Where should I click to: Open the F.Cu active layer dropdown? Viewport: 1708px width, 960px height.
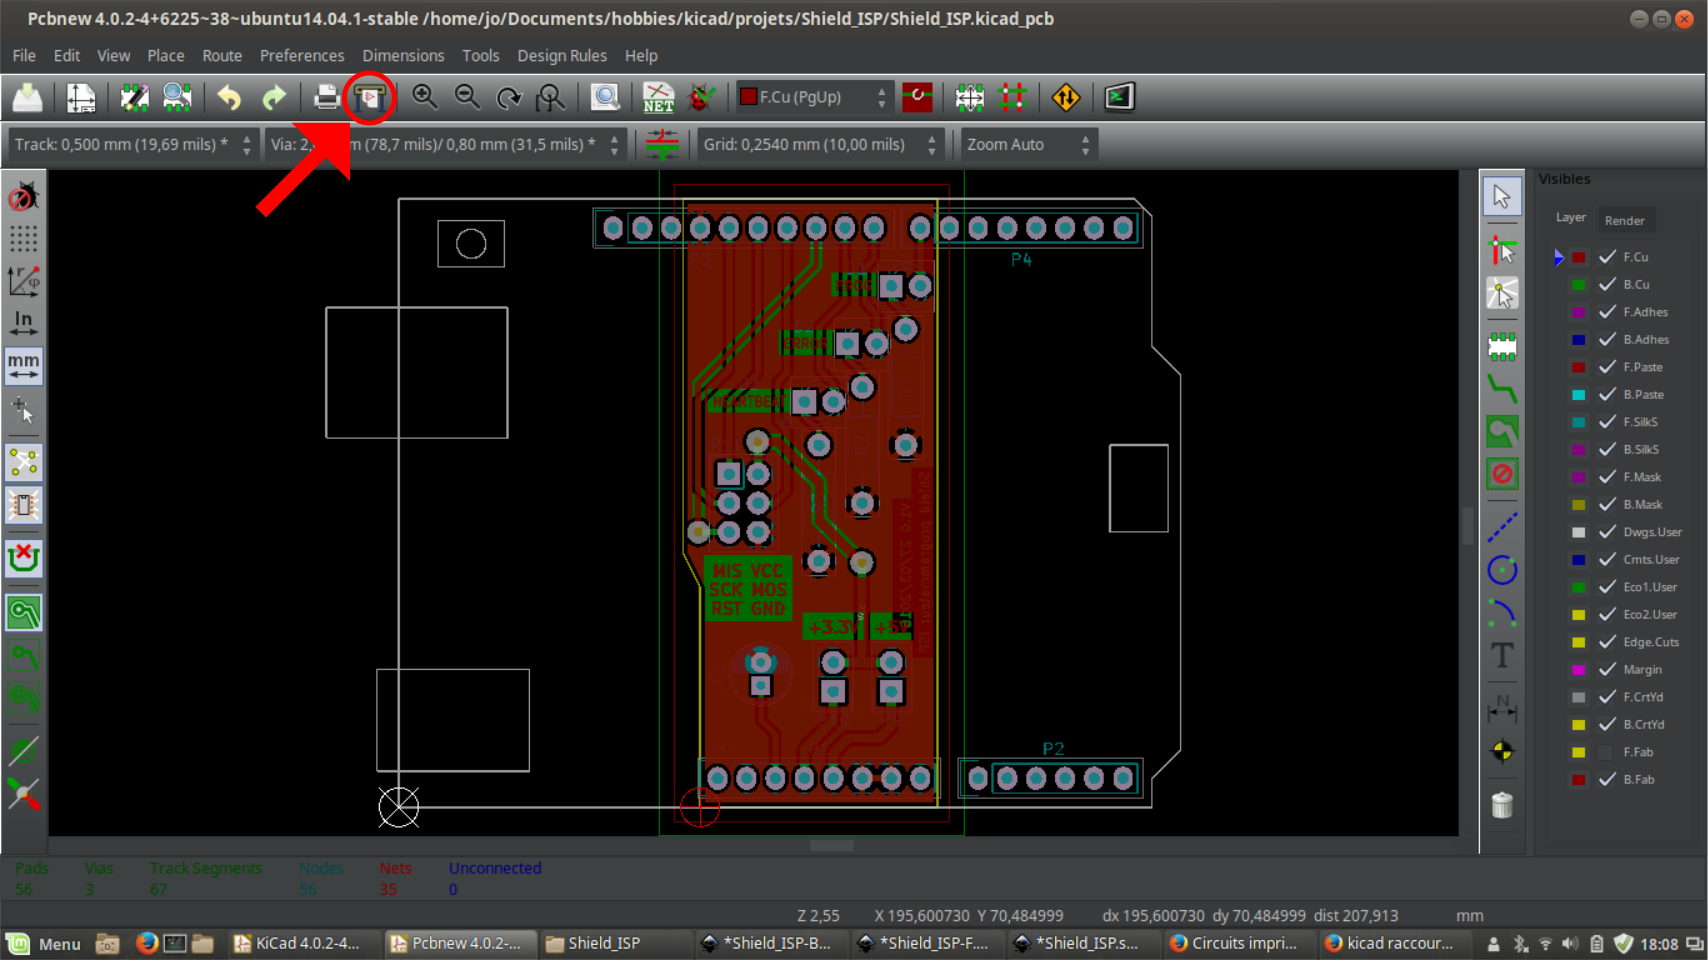click(x=813, y=97)
